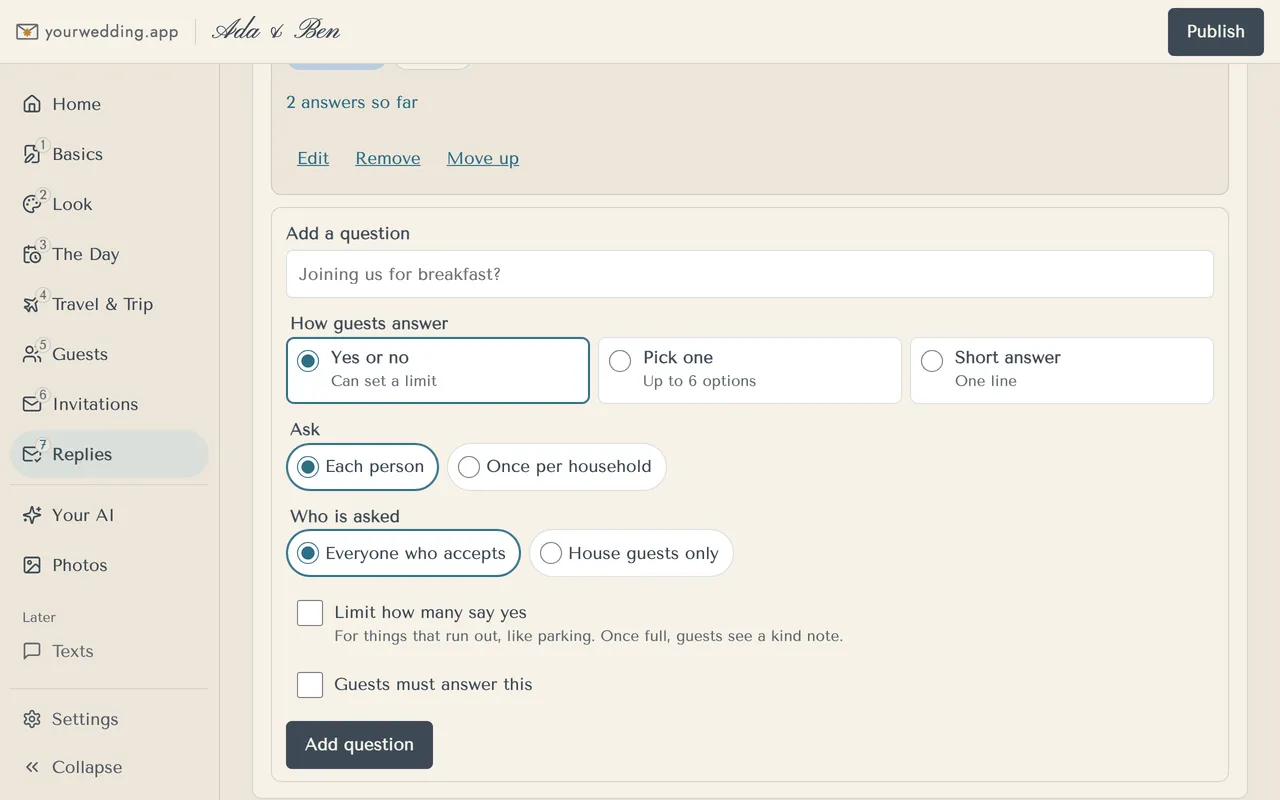Click the Replies checked envelope icon

pos(32,454)
